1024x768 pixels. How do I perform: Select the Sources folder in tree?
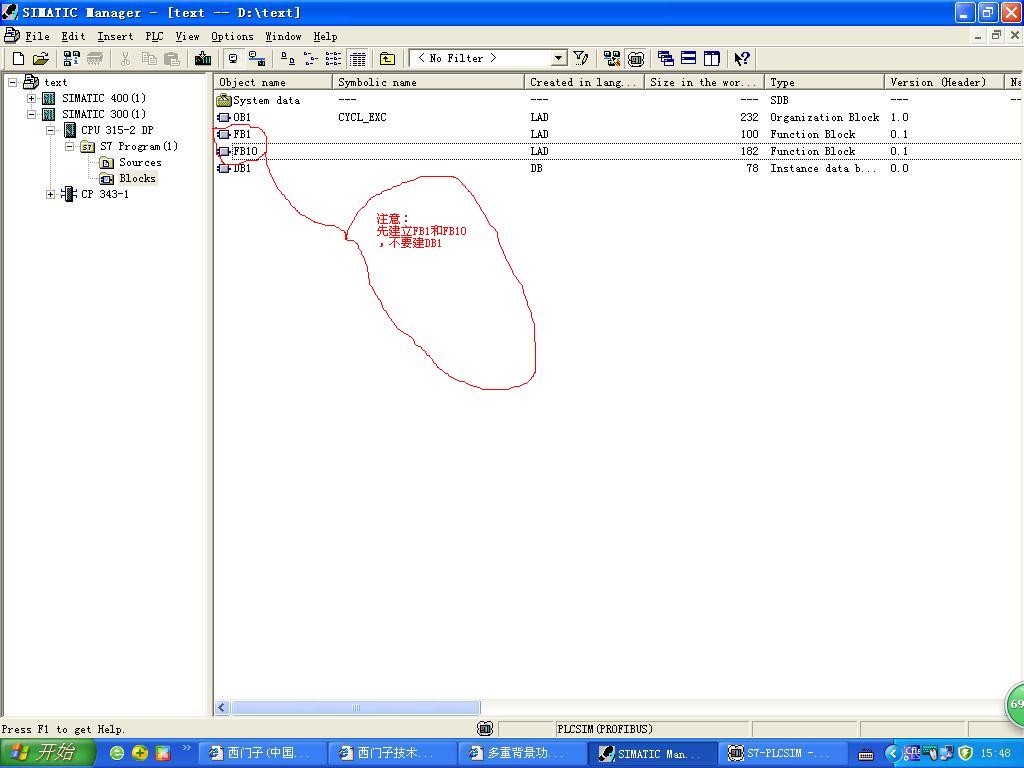click(140, 162)
